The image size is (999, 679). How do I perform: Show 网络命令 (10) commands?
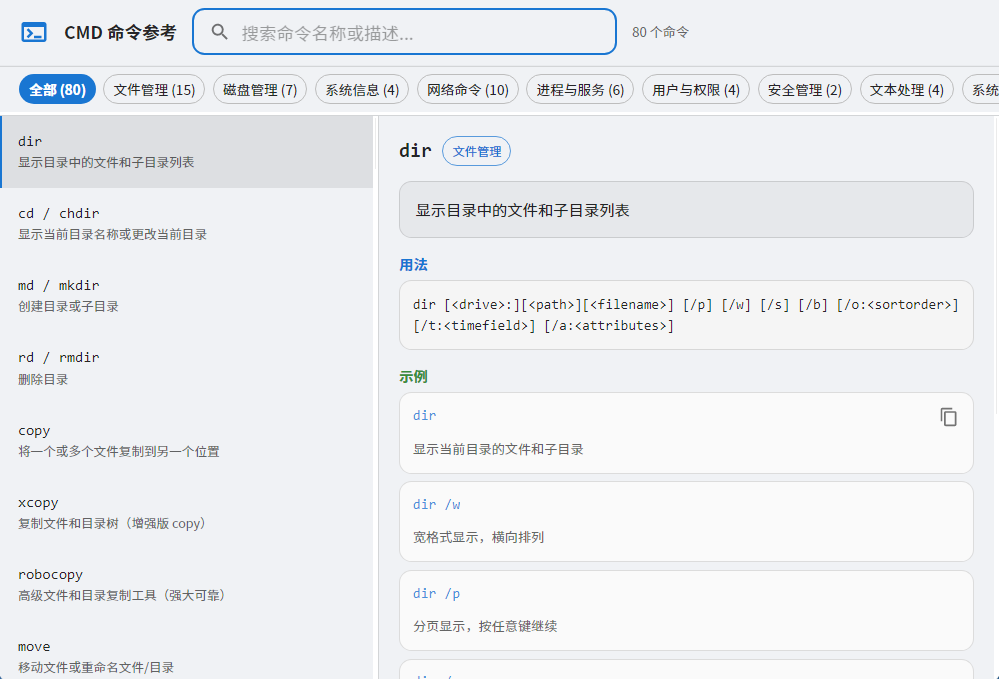click(x=468, y=90)
